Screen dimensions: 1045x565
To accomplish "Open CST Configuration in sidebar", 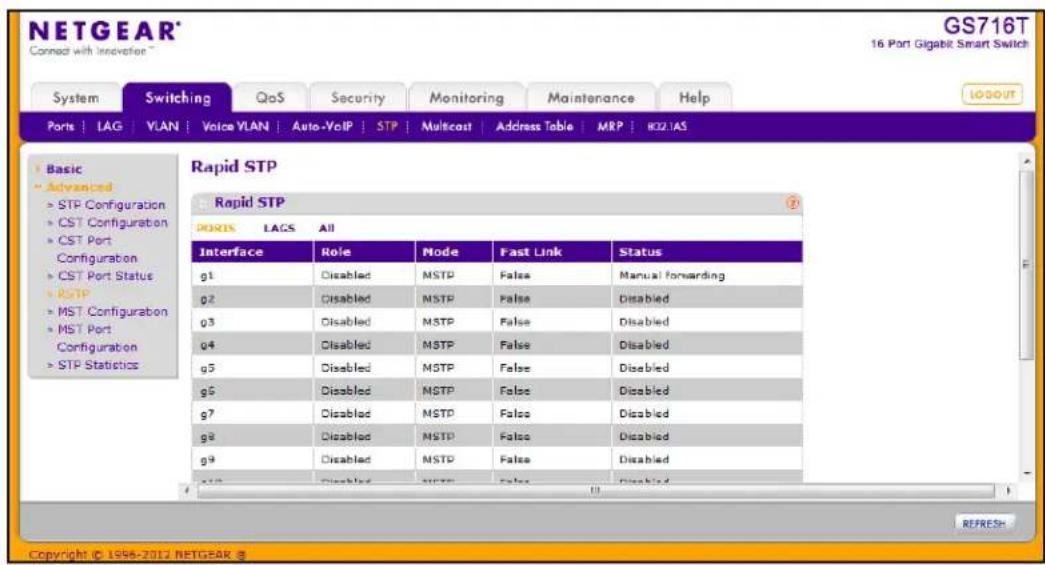I will click(x=113, y=223).
